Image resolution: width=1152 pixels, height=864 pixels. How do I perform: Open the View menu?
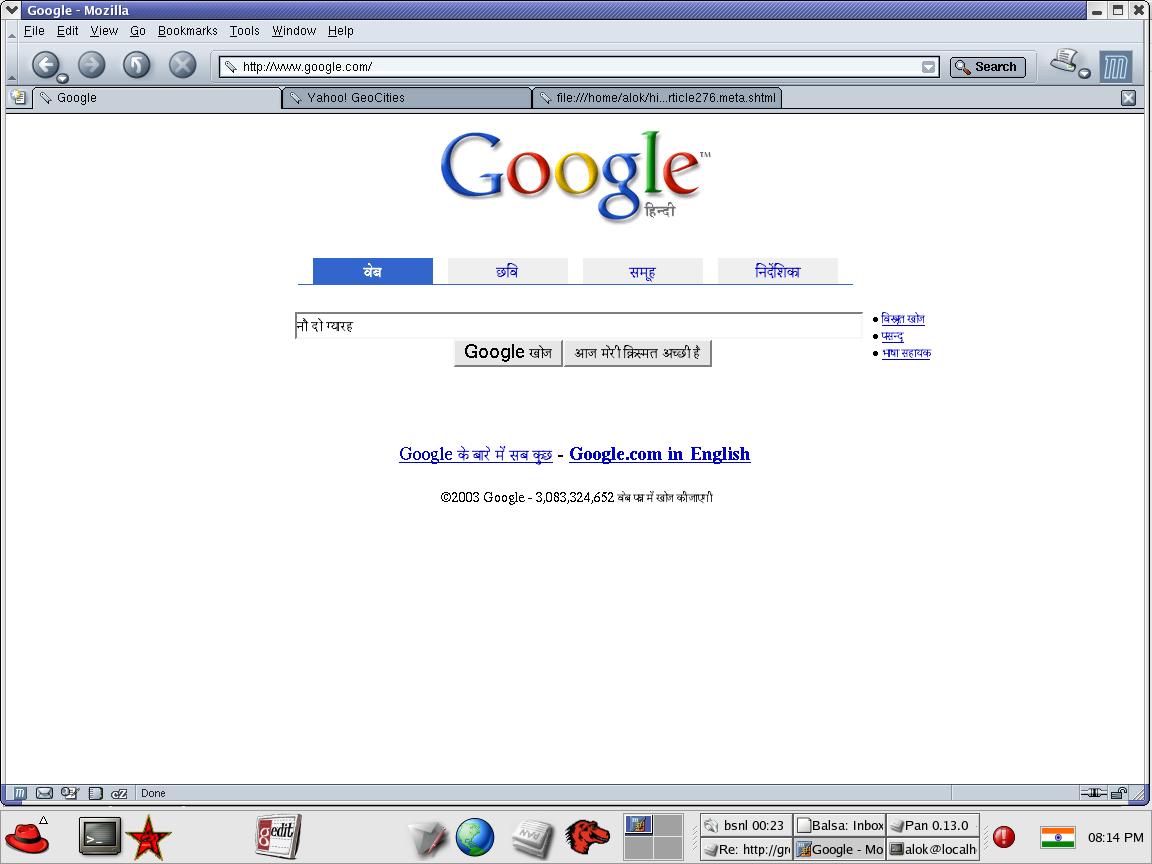click(104, 31)
